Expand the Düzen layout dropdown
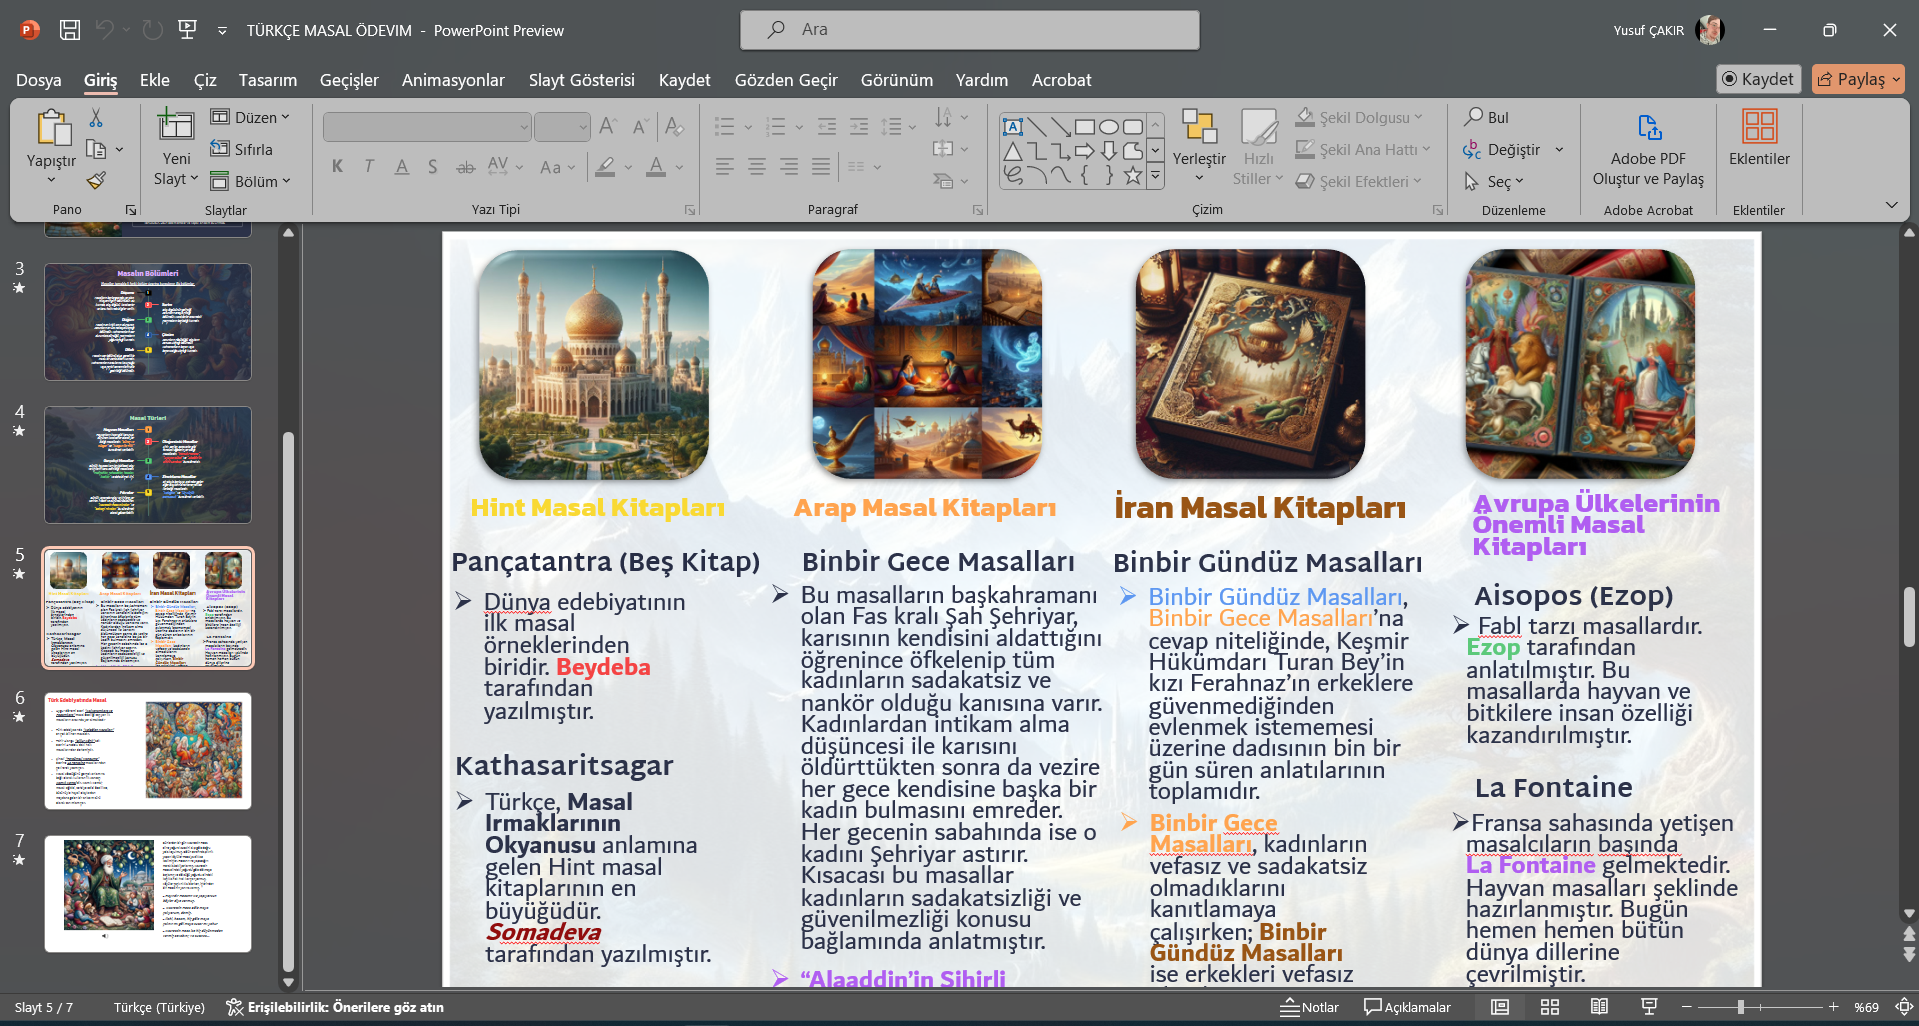Image resolution: width=1919 pixels, height=1026 pixels. (250, 117)
